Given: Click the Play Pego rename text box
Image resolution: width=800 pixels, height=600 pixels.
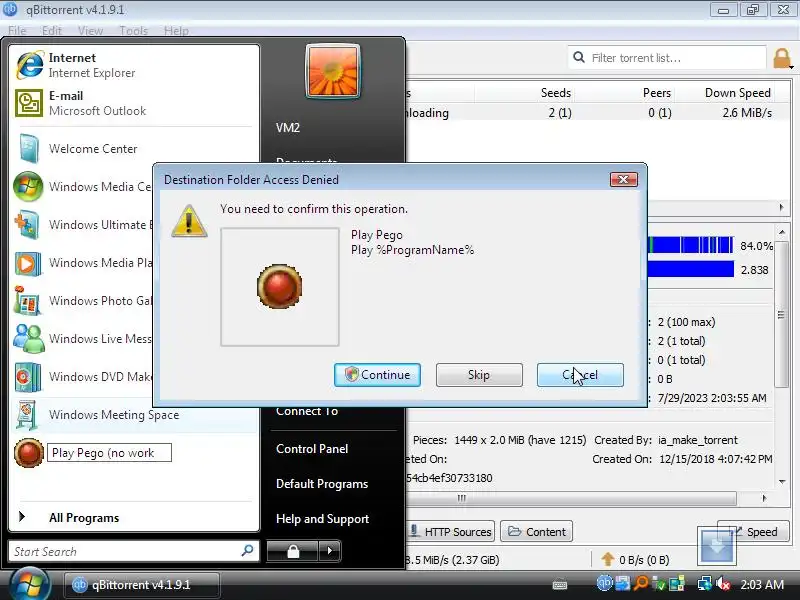Looking at the screenshot, I should click(109, 453).
